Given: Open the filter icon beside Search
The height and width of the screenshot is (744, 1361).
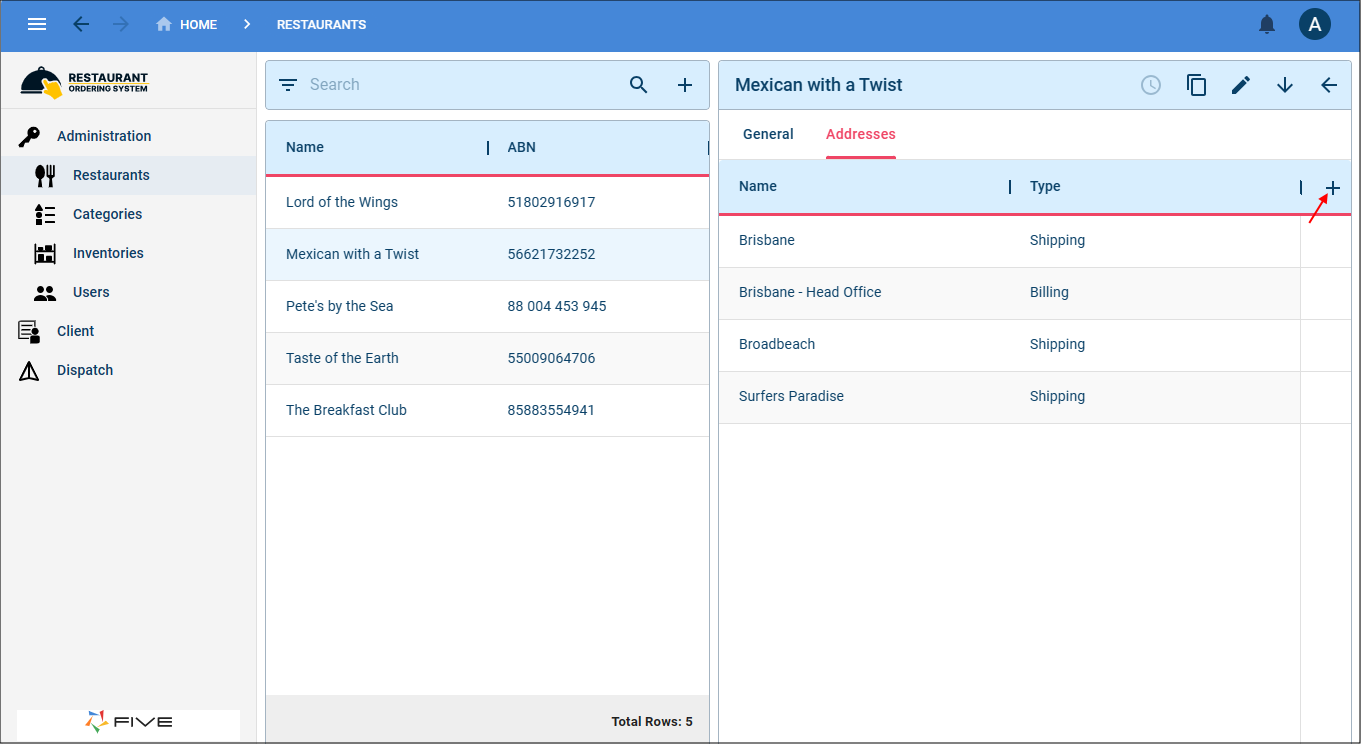Looking at the screenshot, I should [288, 85].
